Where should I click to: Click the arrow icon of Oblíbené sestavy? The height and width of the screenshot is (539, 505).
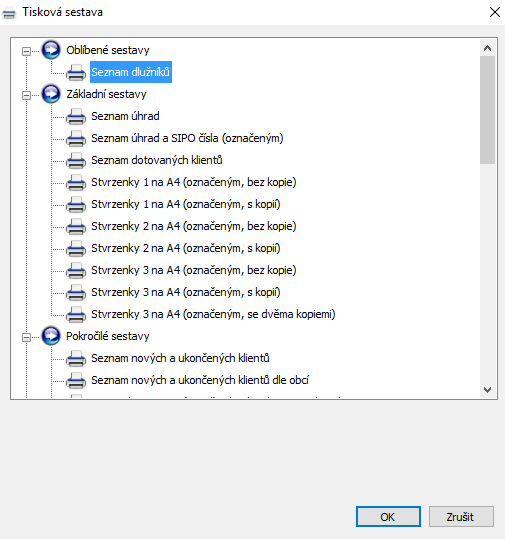pos(51,50)
